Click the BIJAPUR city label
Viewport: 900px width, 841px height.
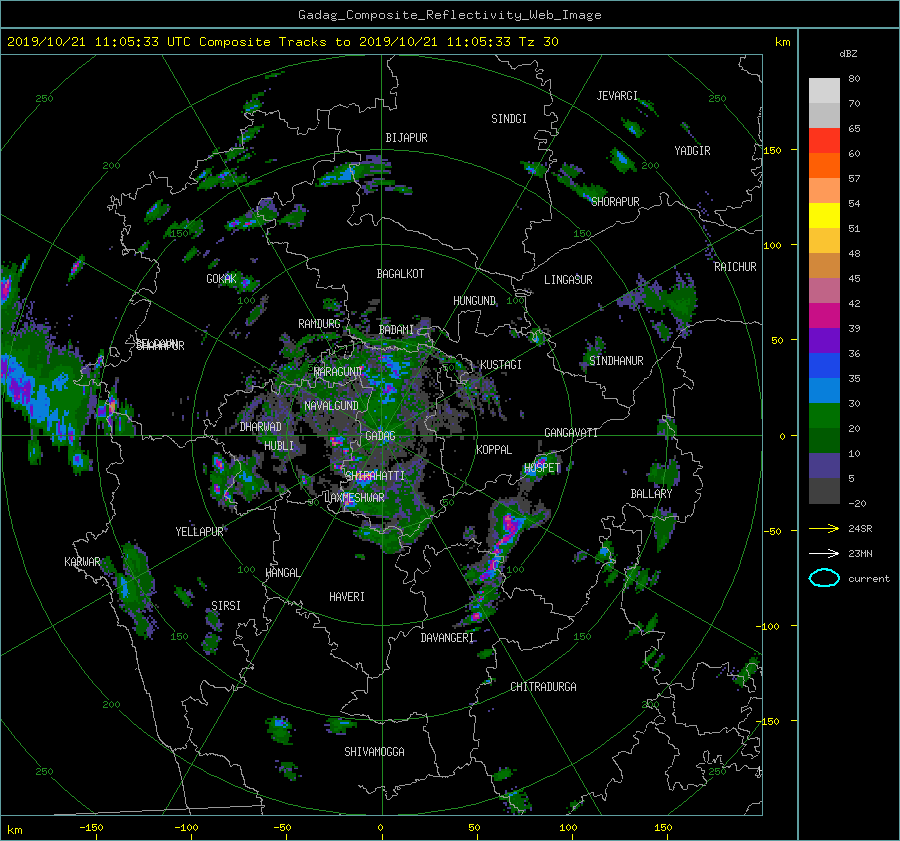pos(406,138)
